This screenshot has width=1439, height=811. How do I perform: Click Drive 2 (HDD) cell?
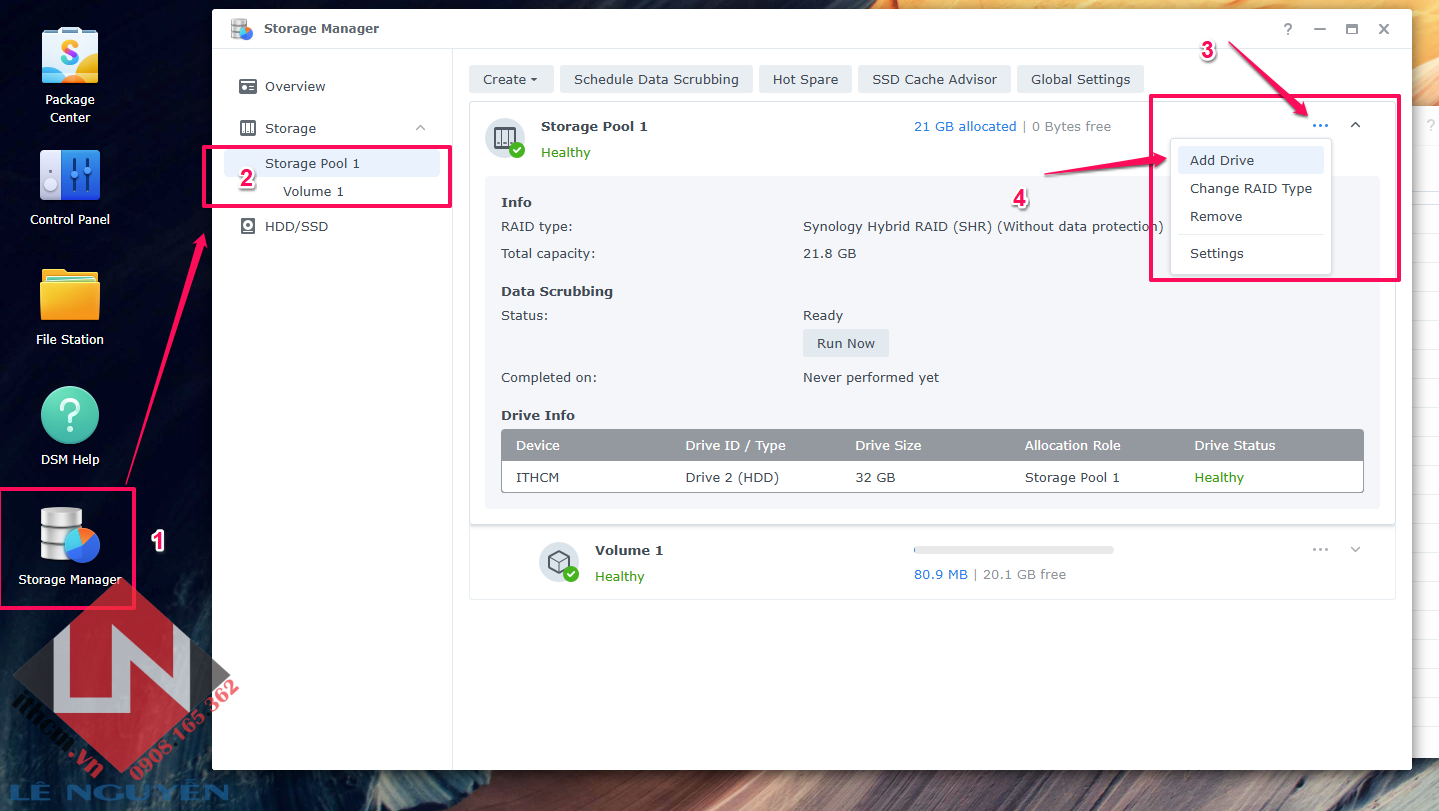click(732, 477)
